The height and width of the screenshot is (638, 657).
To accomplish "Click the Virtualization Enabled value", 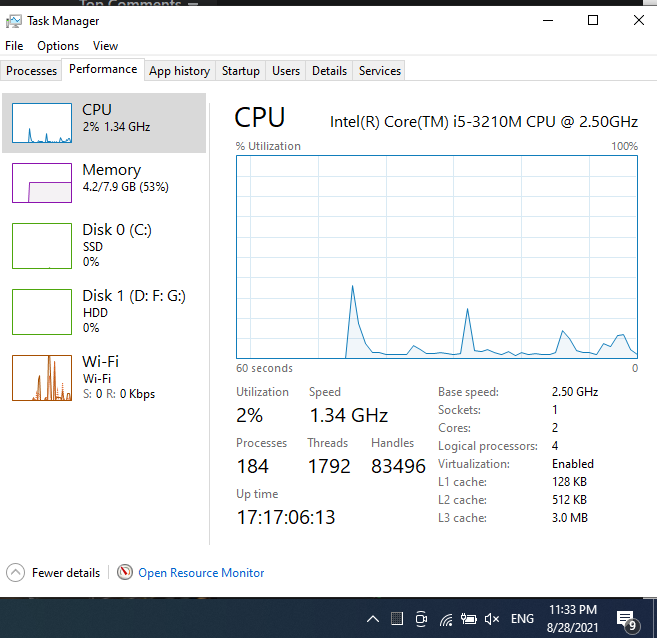I will click(573, 464).
